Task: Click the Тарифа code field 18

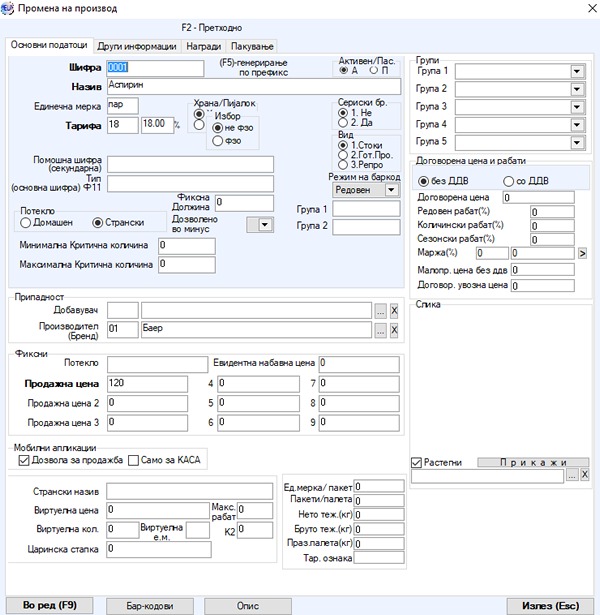Action: pyautogui.click(x=122, y=125)
